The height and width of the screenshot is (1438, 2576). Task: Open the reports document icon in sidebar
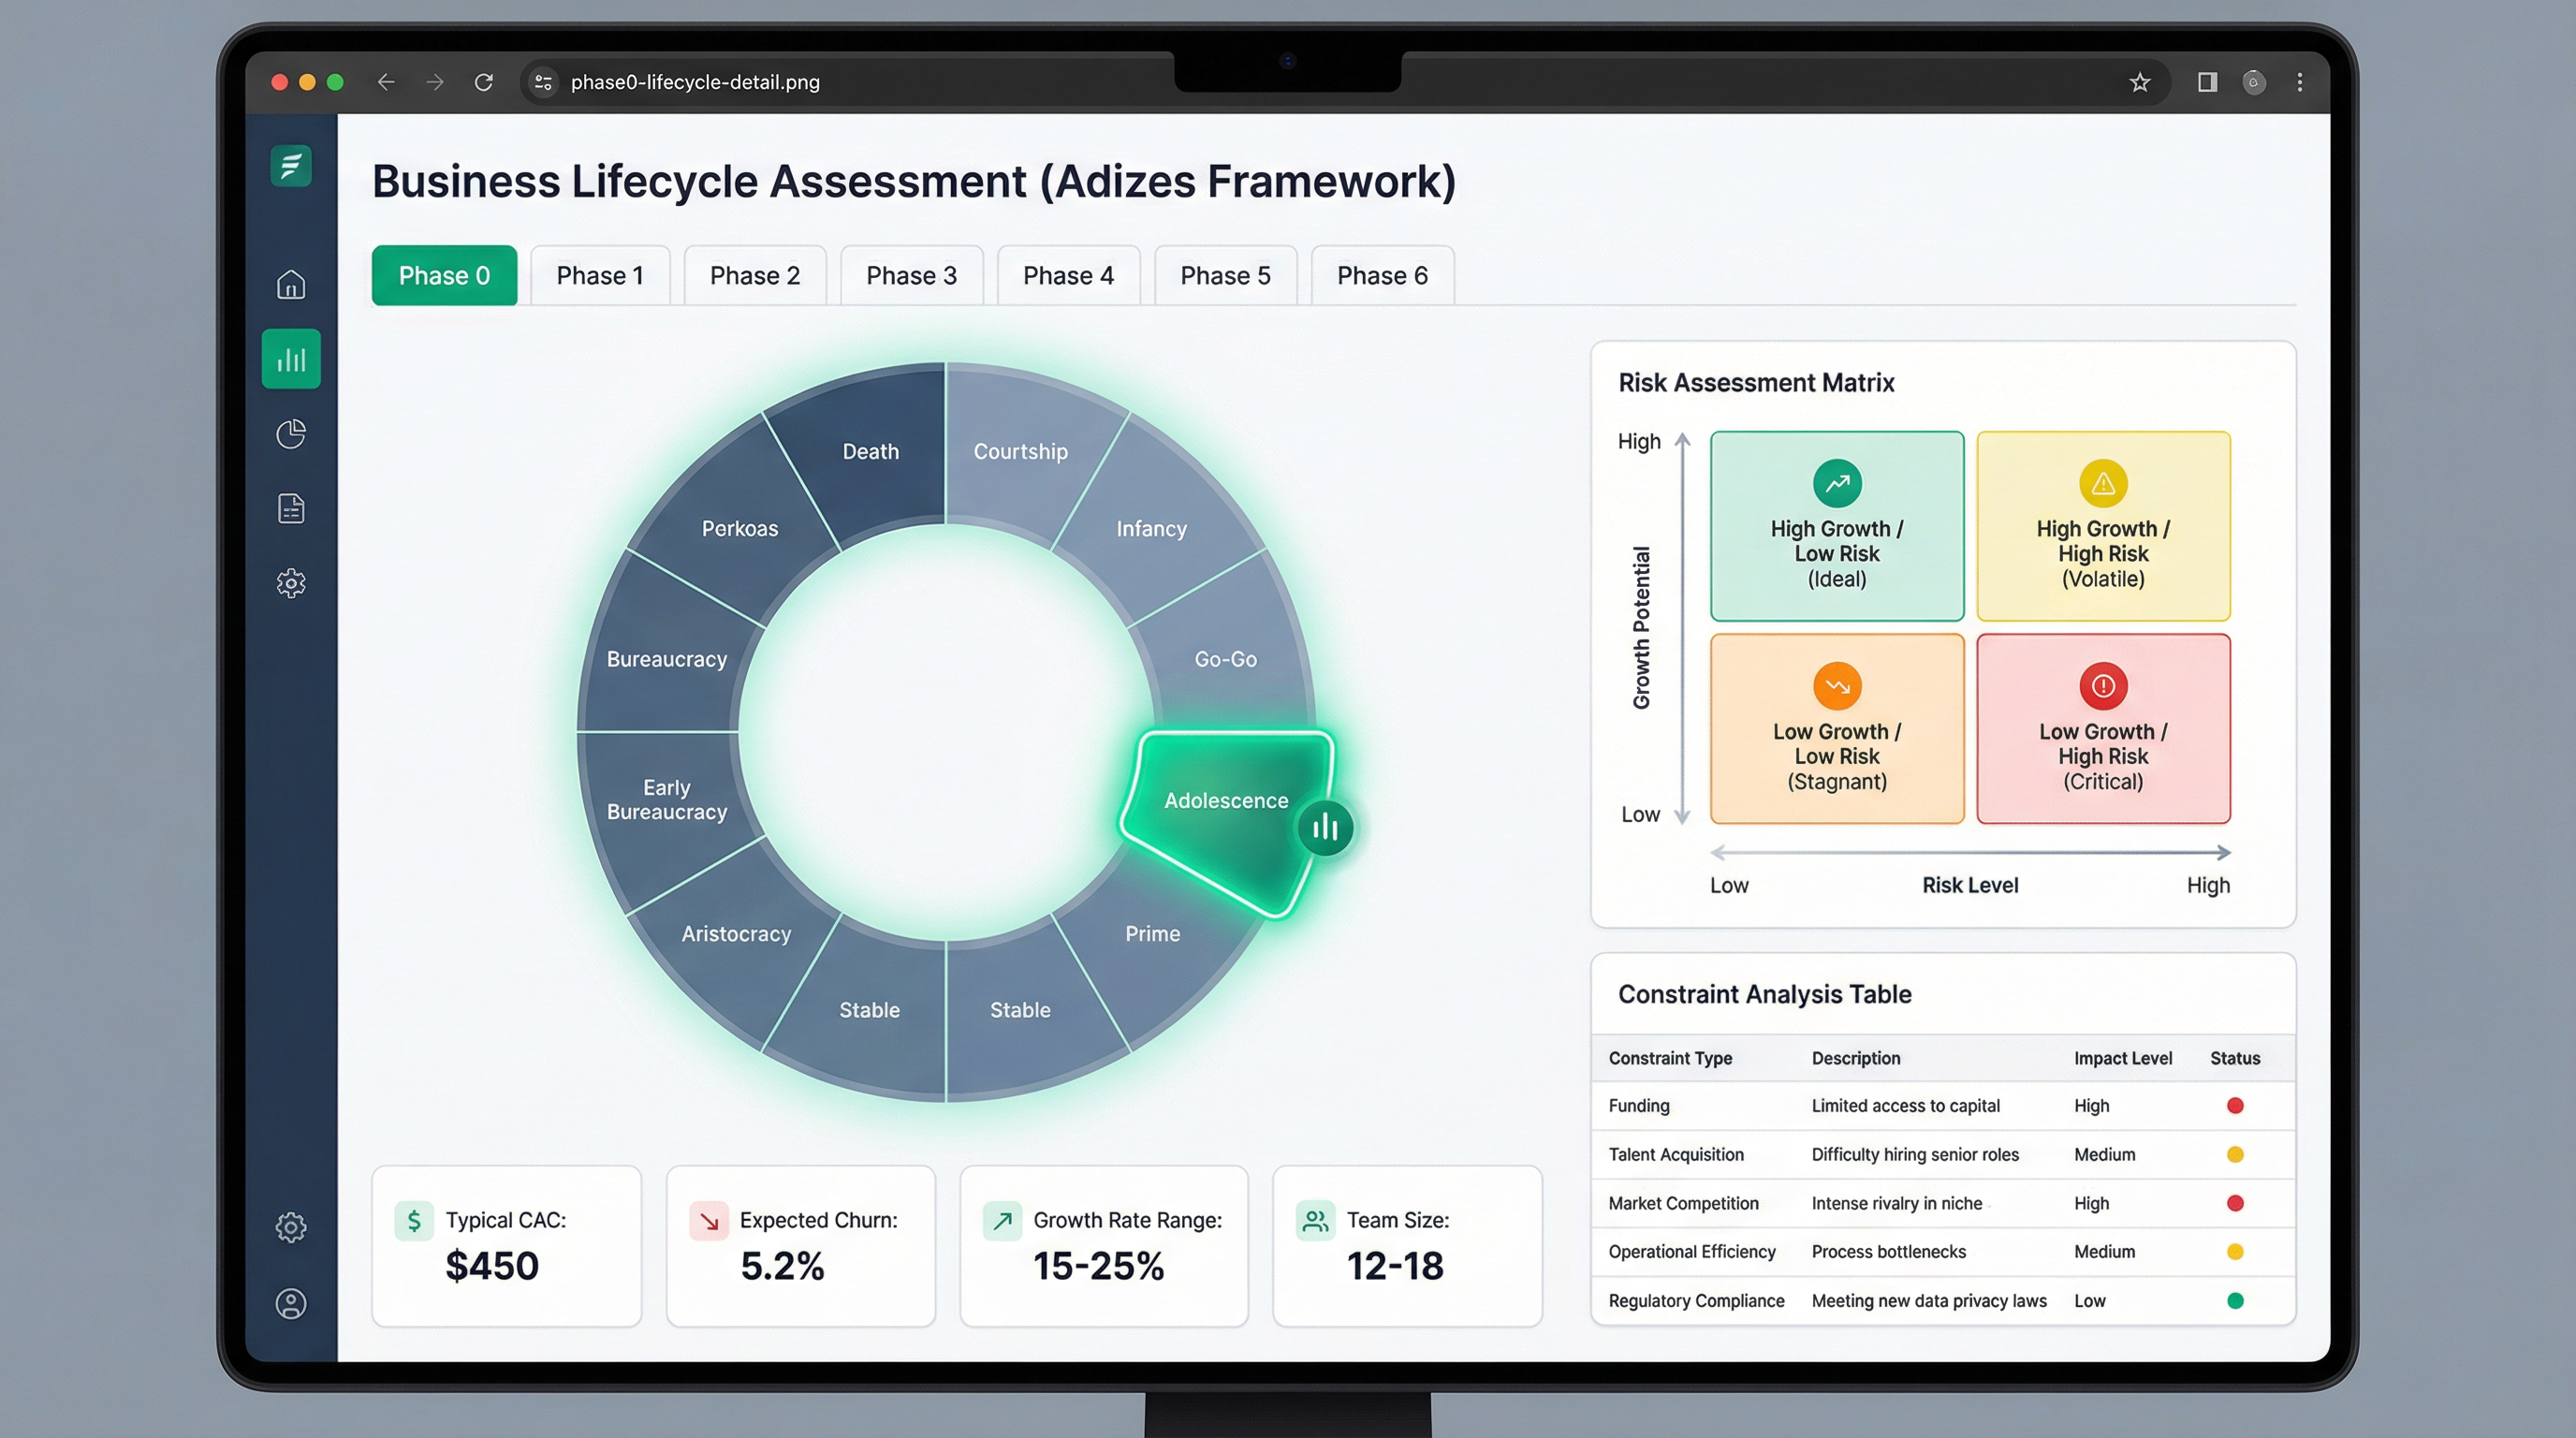(x=290, y=508)
